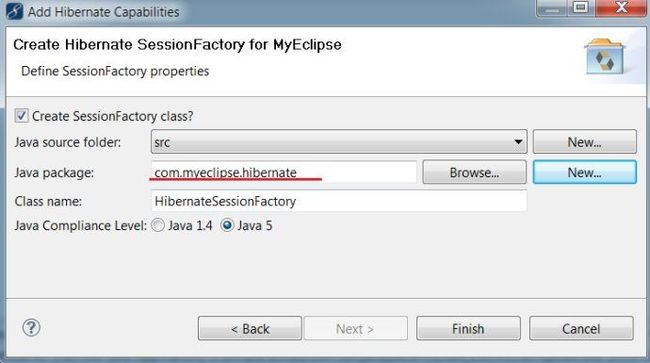650x363 pixels.
Task: Select Java 1.4 compliance level
Action: 158,225
